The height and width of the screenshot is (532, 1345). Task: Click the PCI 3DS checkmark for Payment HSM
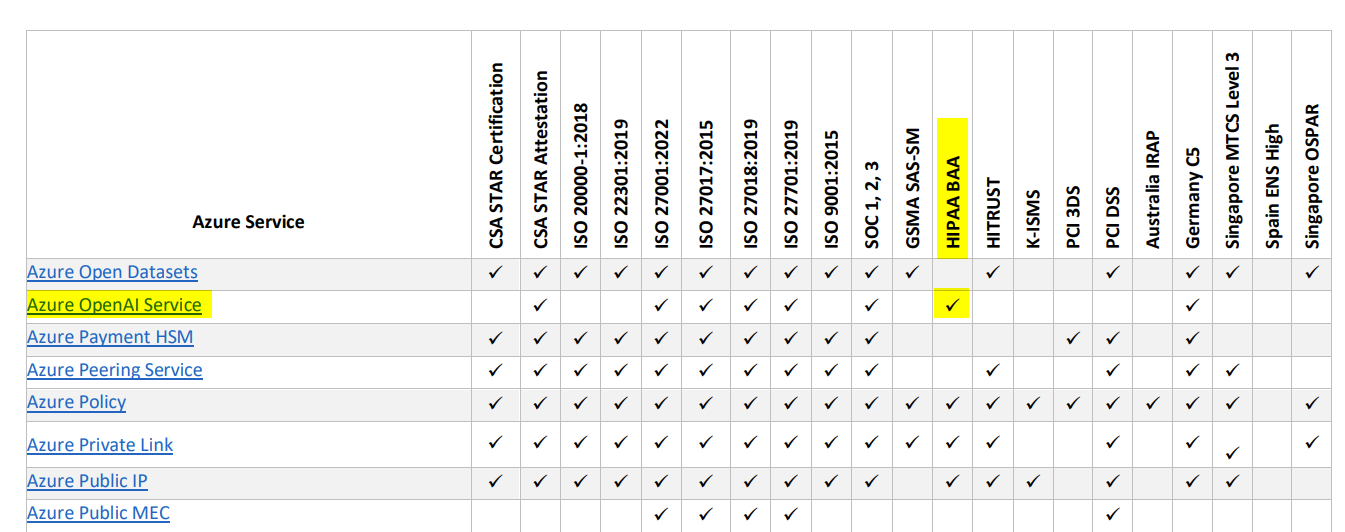point(1072,338)
